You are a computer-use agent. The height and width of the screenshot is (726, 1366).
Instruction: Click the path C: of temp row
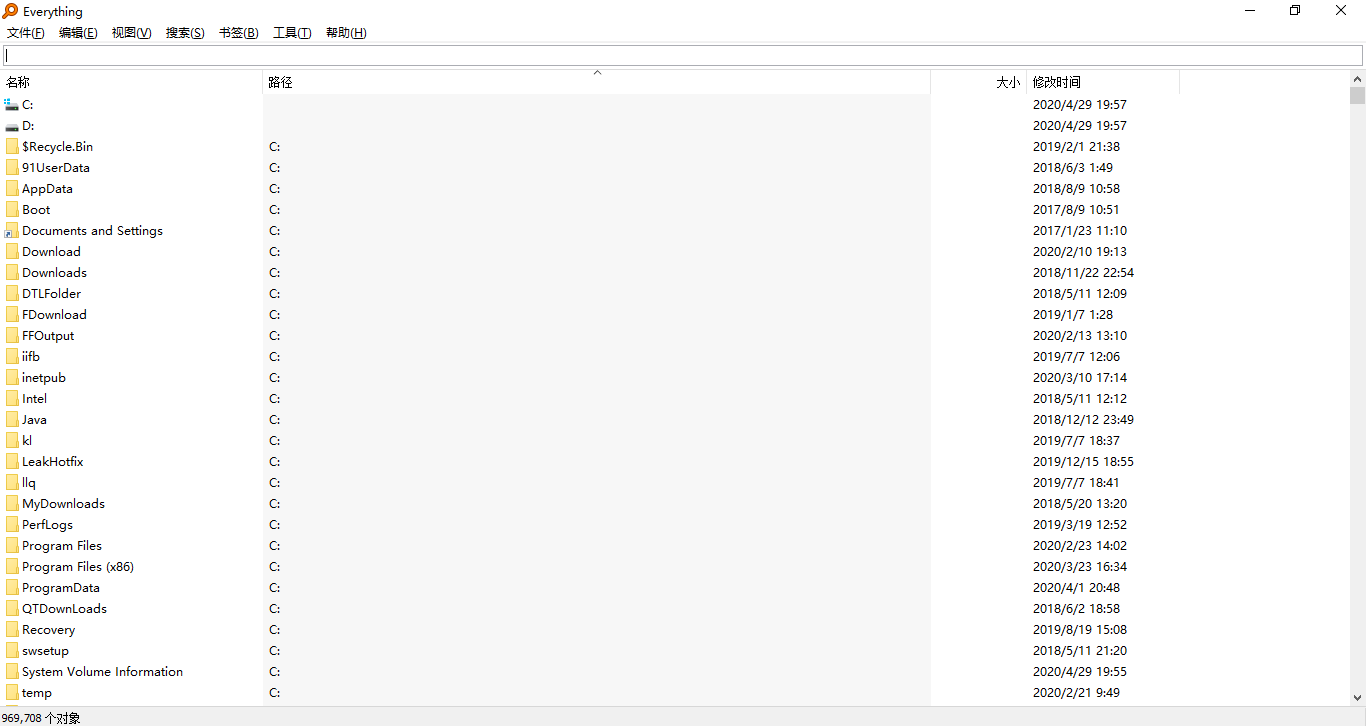(x=274, y=692)
